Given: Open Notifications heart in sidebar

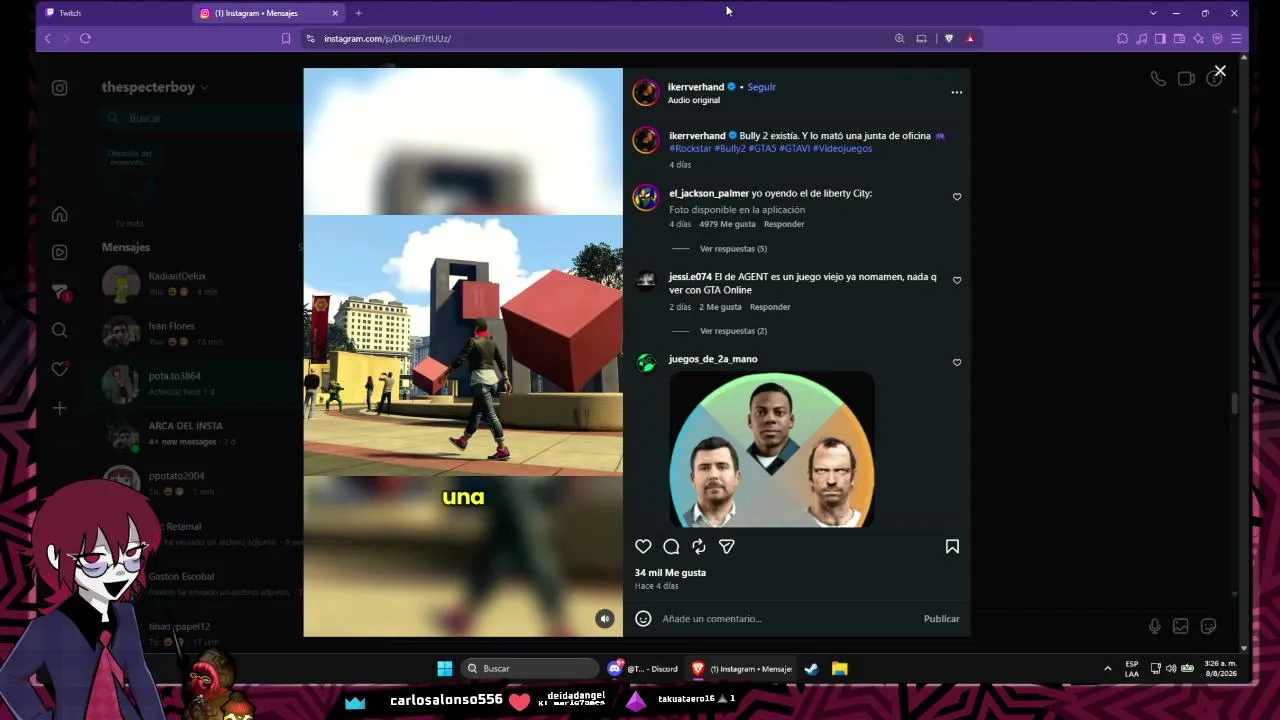Looking at the screenshot, I should click(x=60, y=369).
